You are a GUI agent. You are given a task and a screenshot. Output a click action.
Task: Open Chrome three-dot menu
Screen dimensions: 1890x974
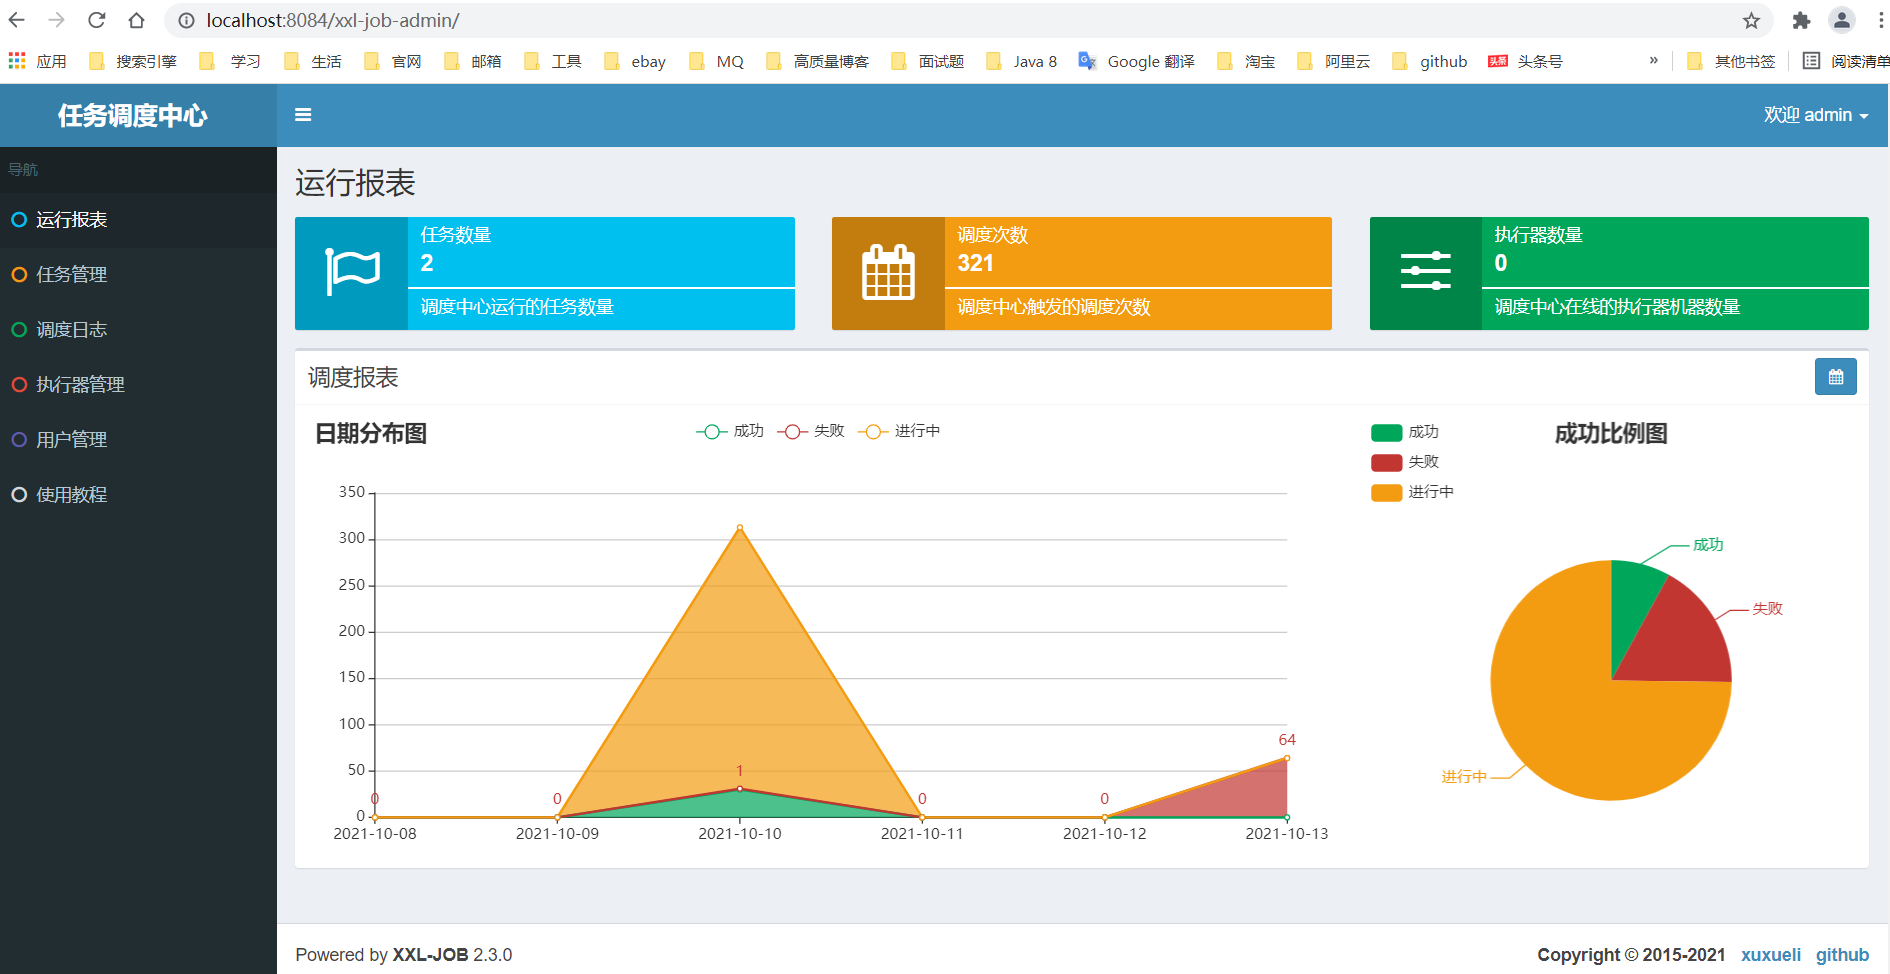pyautogui.click(x=1880, y=20)
